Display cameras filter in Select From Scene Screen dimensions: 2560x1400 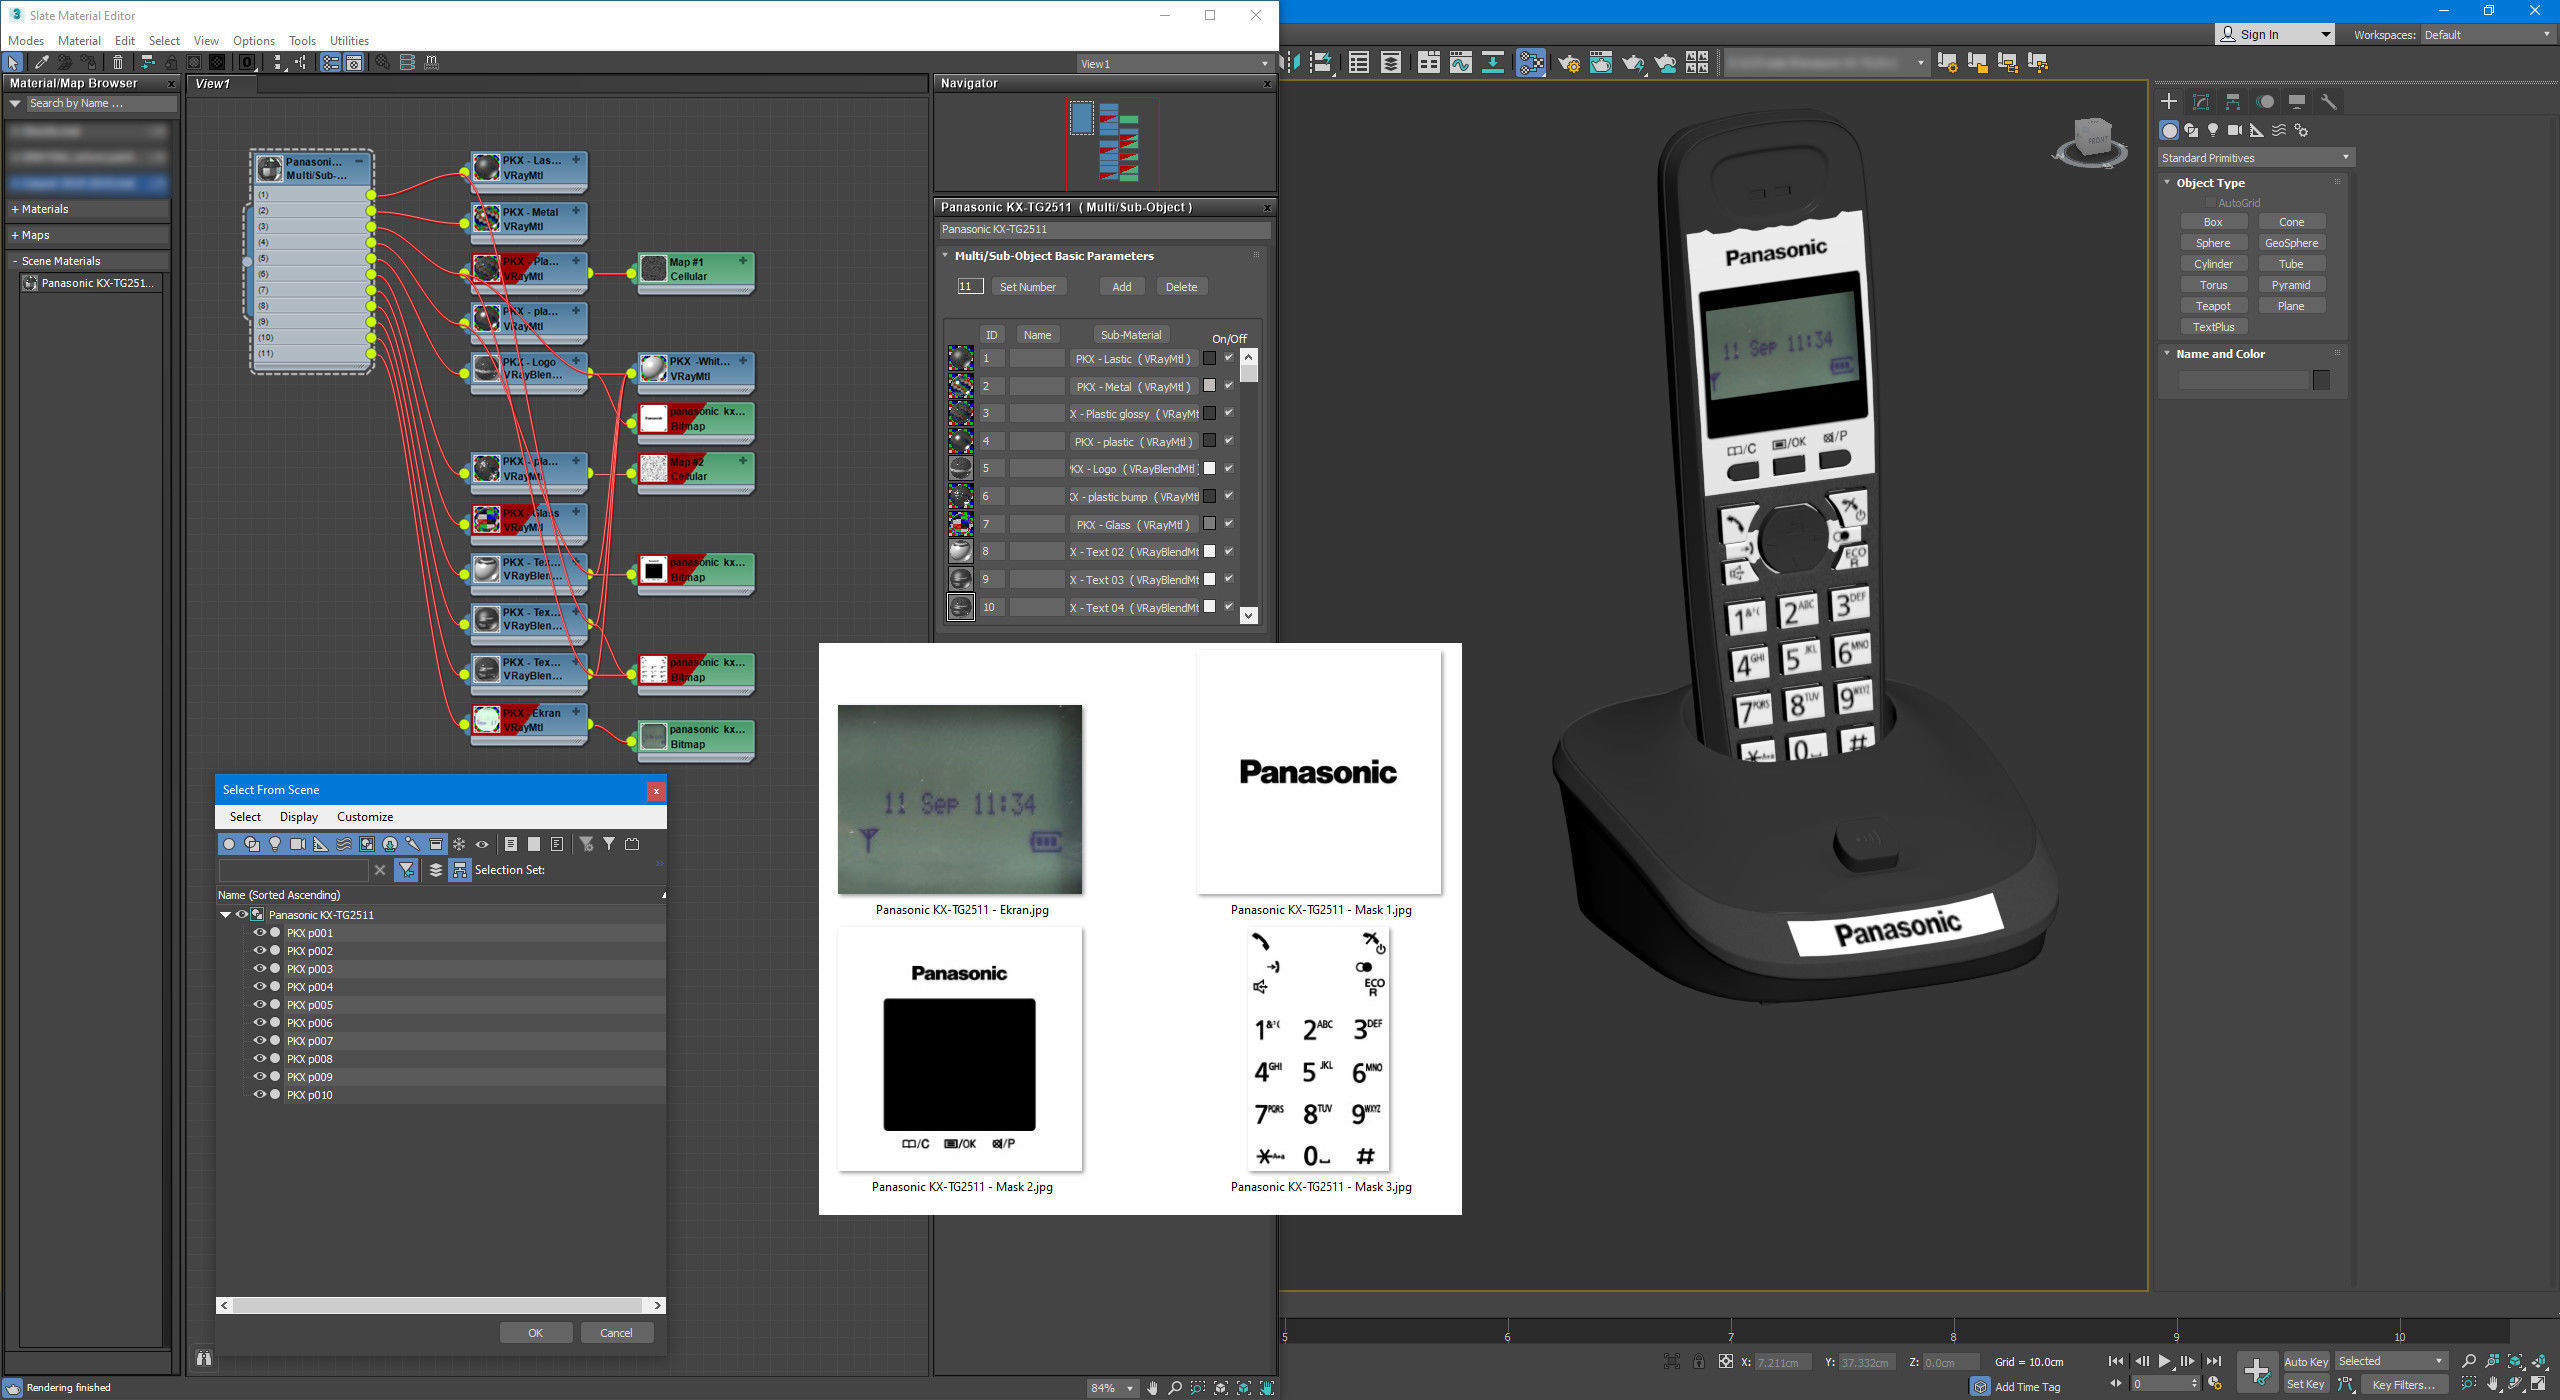(x=298, y=844)
